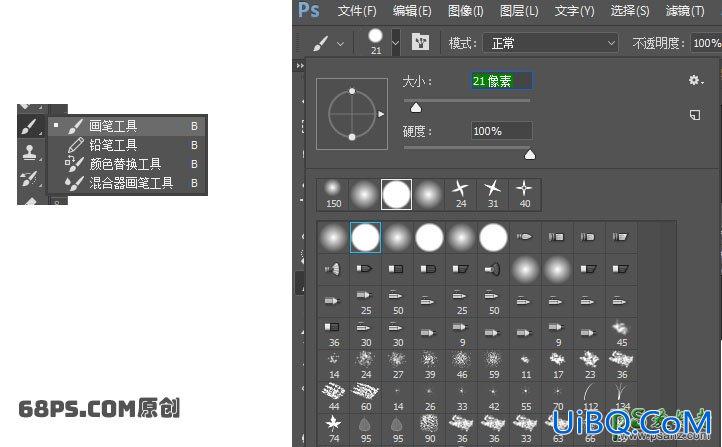Click the 大小 21 像素 size field

(501, 81)
